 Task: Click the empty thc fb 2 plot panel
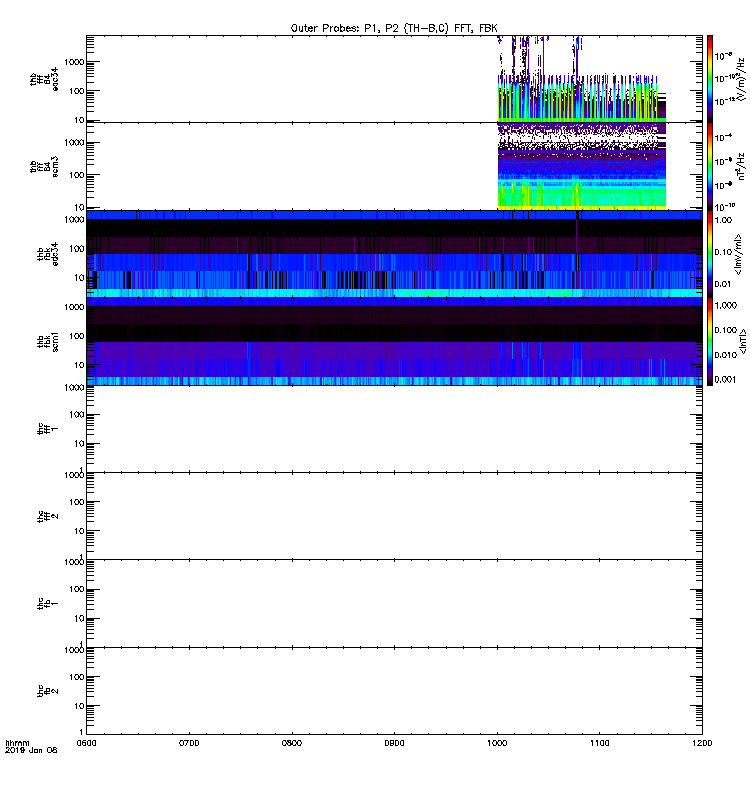coord(394,691)
